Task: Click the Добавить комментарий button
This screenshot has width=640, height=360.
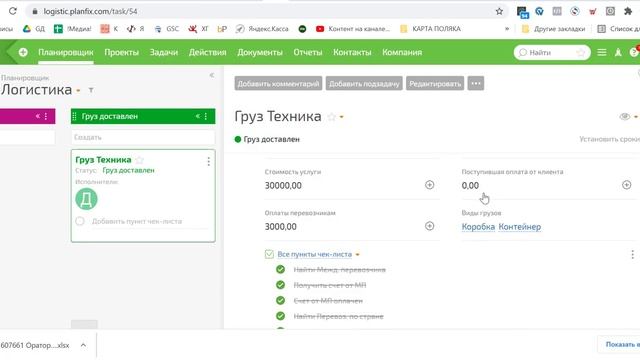Action: point(278,84)
